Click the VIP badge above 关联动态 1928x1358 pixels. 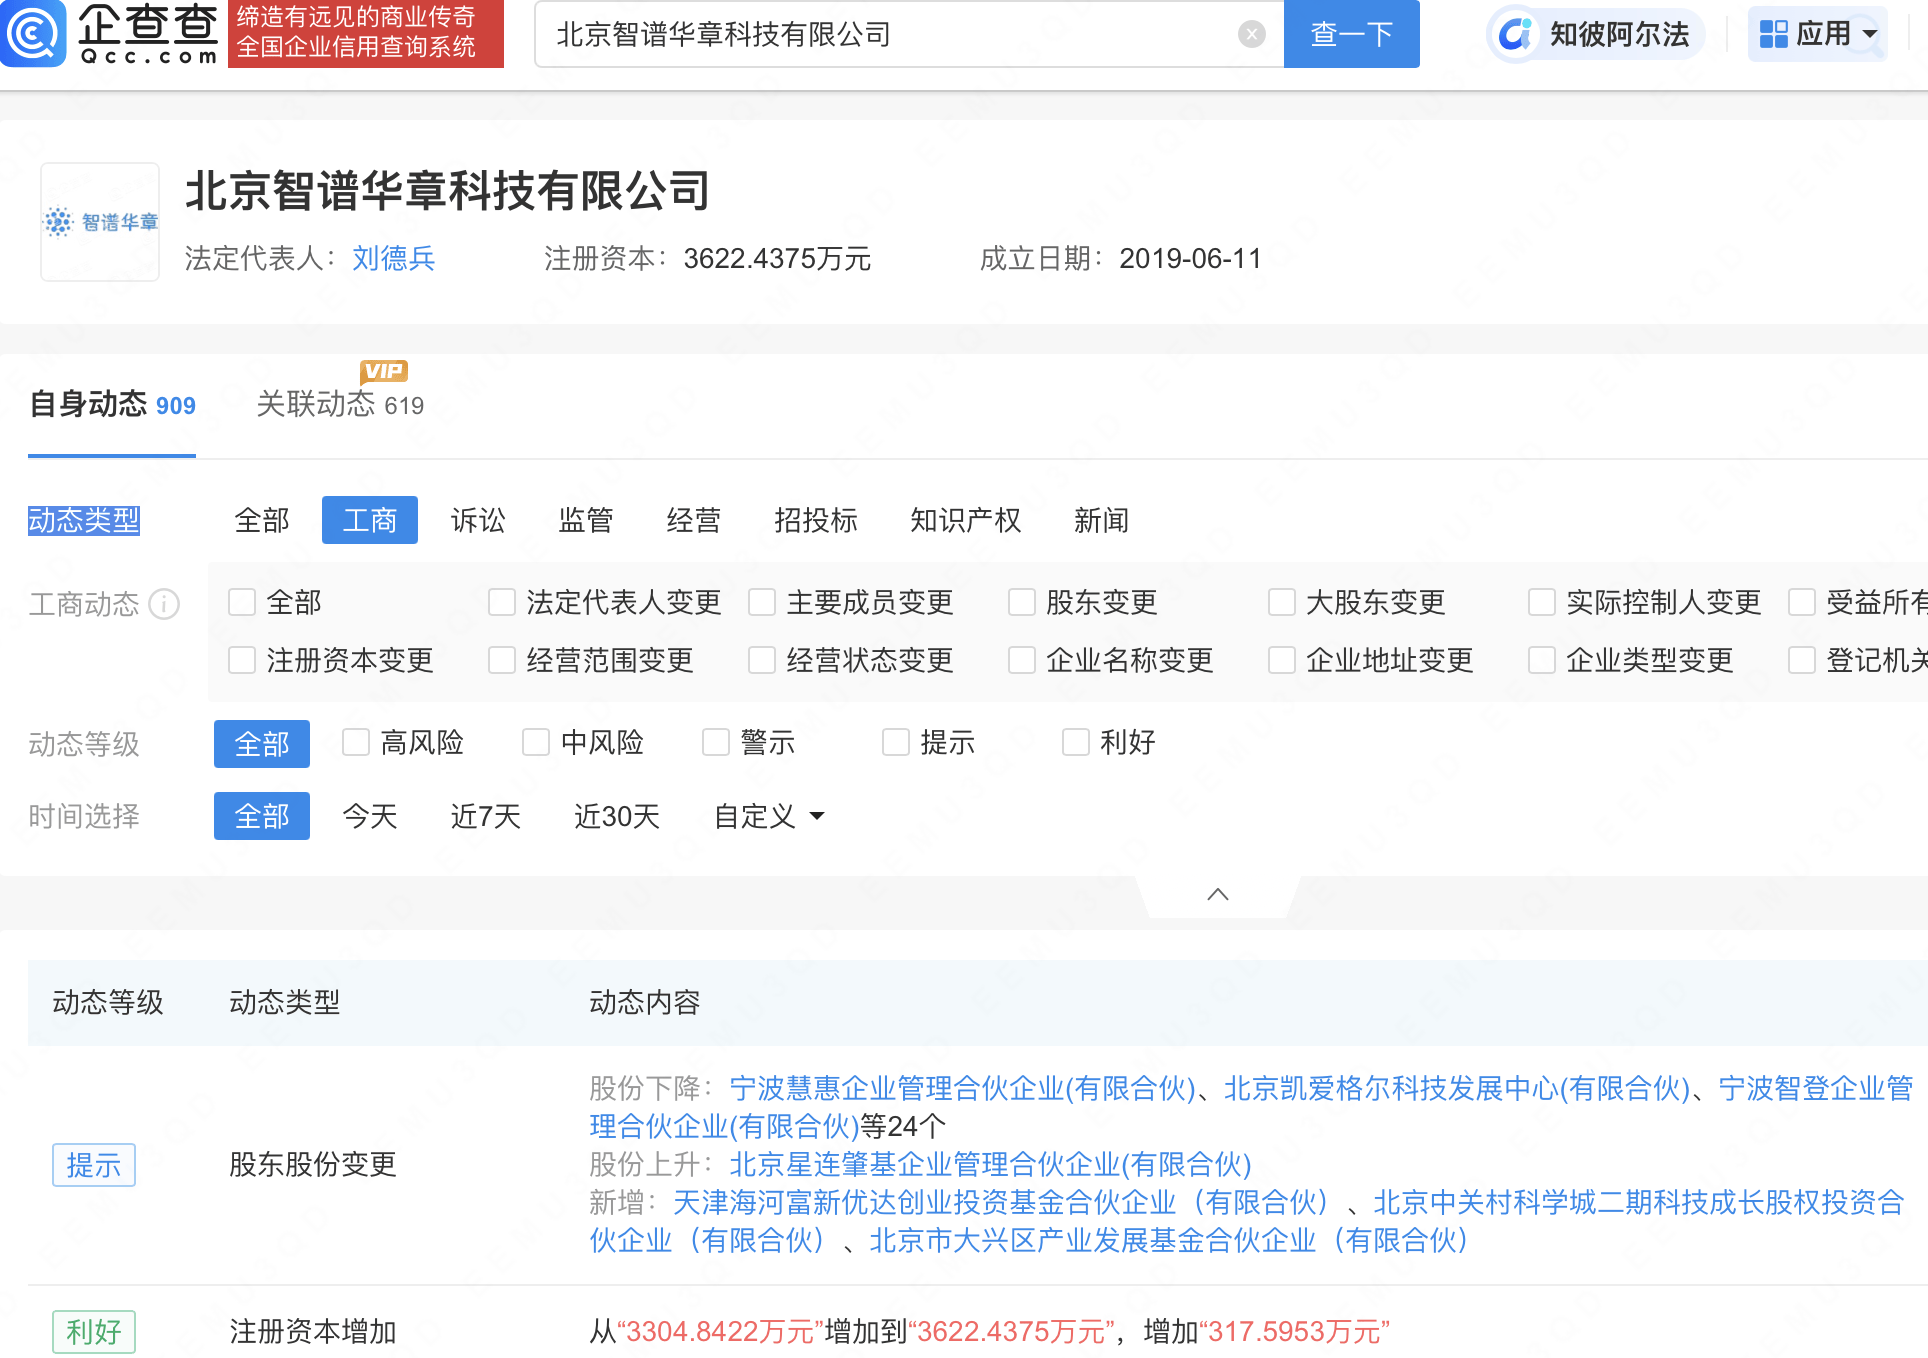tap(384, 372)
